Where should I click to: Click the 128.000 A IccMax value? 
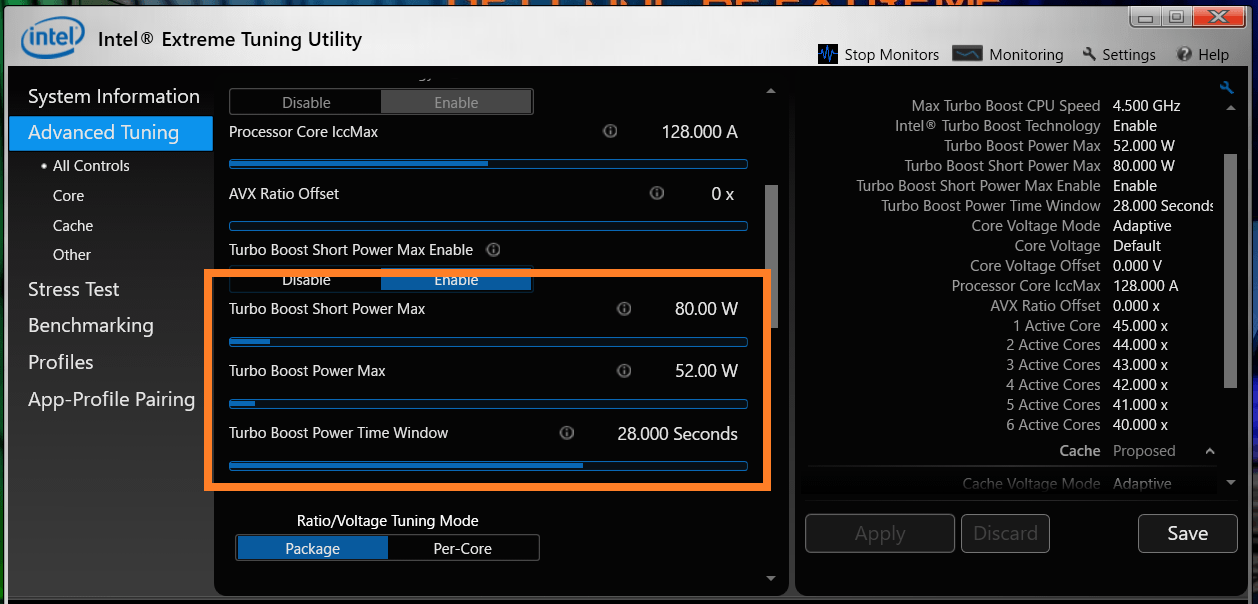point(700,131)
